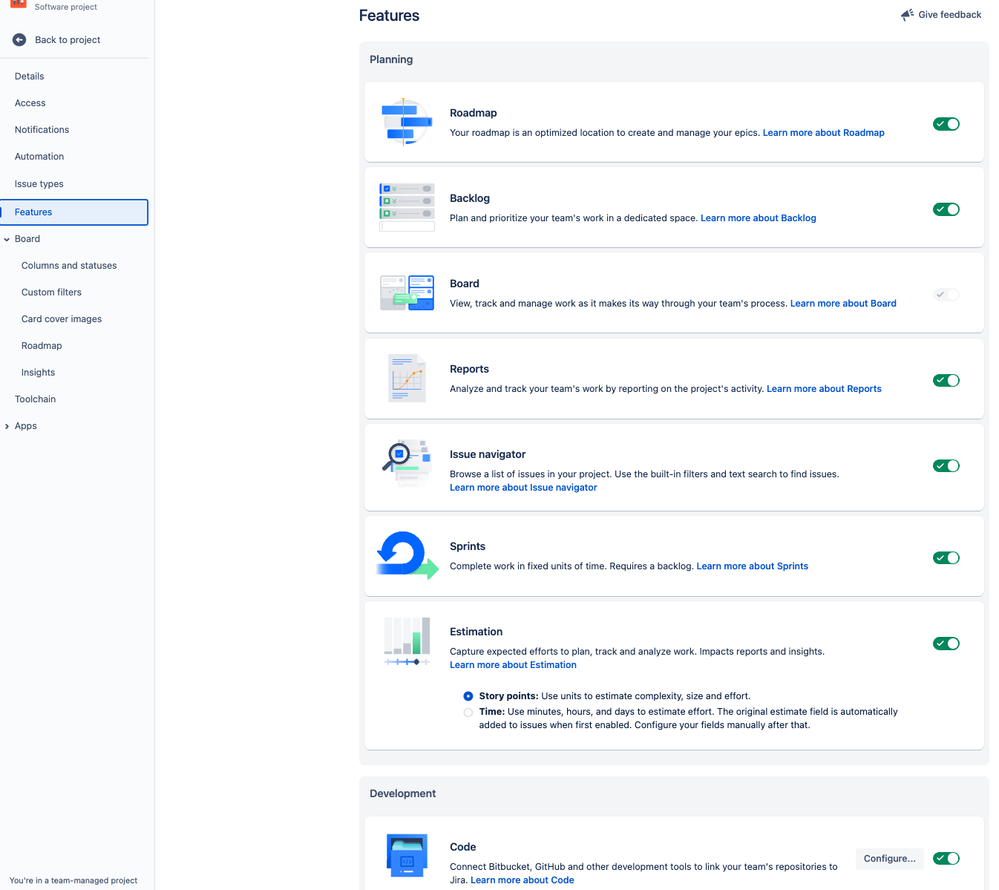The image size is (999, 890).
Task: Open Learn more about Issue navigator link
Action: (x=523, y=487)
